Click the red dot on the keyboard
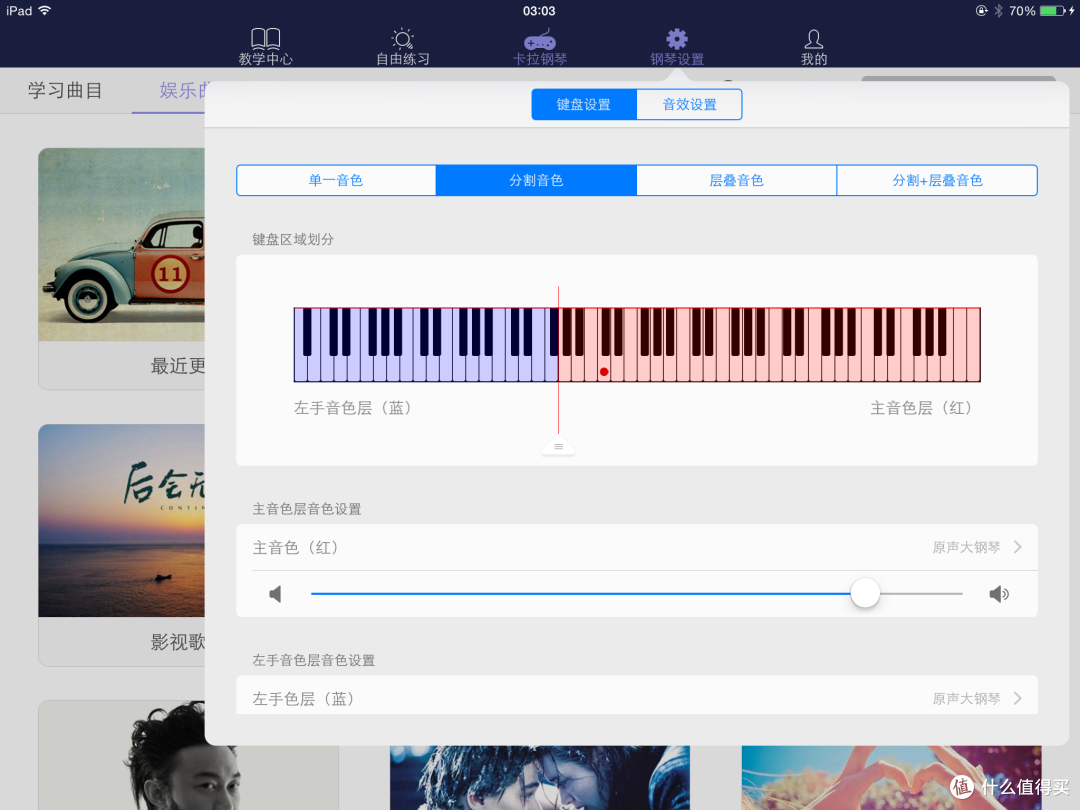The height and width of the screenshot is (810, 1080). coord(604,372)
